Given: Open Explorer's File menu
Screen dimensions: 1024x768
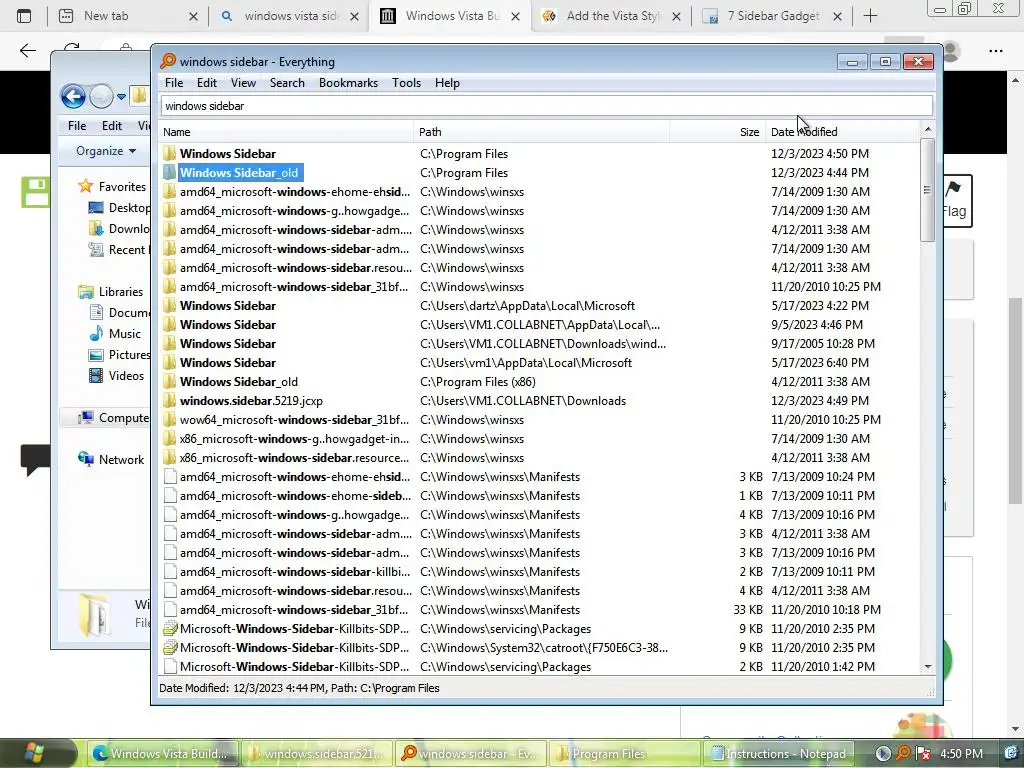Looking at the screenshot, I should (x=77, y=125).
